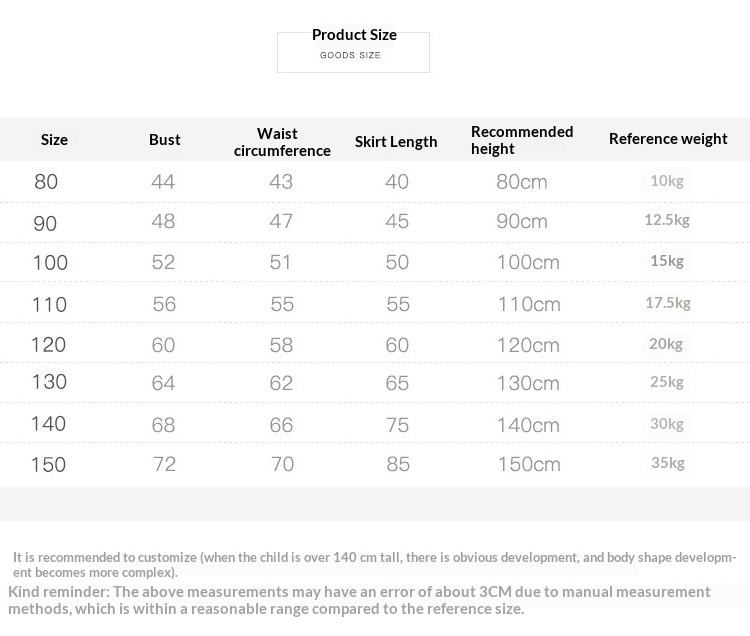
Task: Select size 100 row label
Action: point(50,263)
